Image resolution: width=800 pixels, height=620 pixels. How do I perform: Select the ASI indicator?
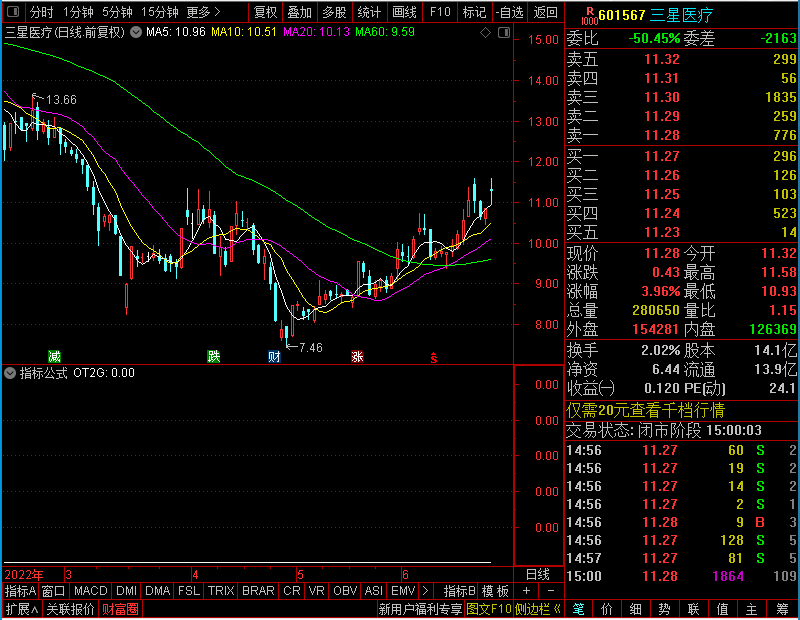(x=373, y=591)
